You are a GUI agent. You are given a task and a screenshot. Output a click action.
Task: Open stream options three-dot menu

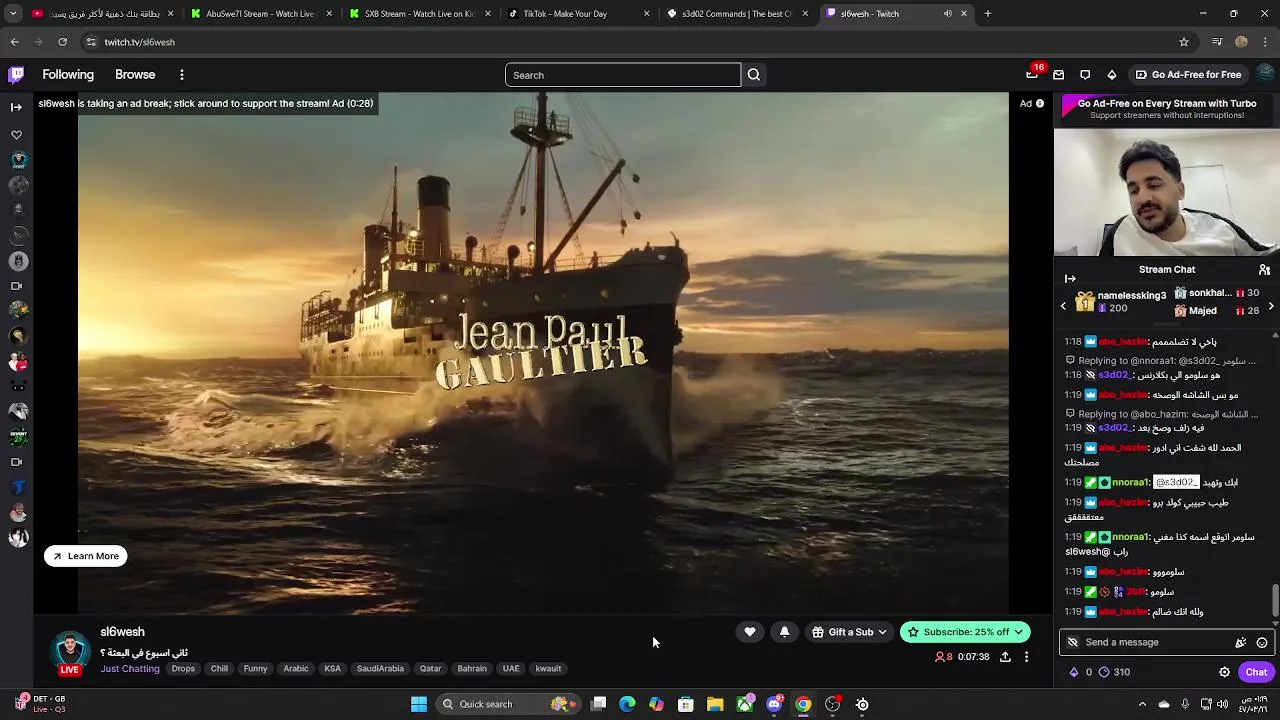[x=1026, y=657]
